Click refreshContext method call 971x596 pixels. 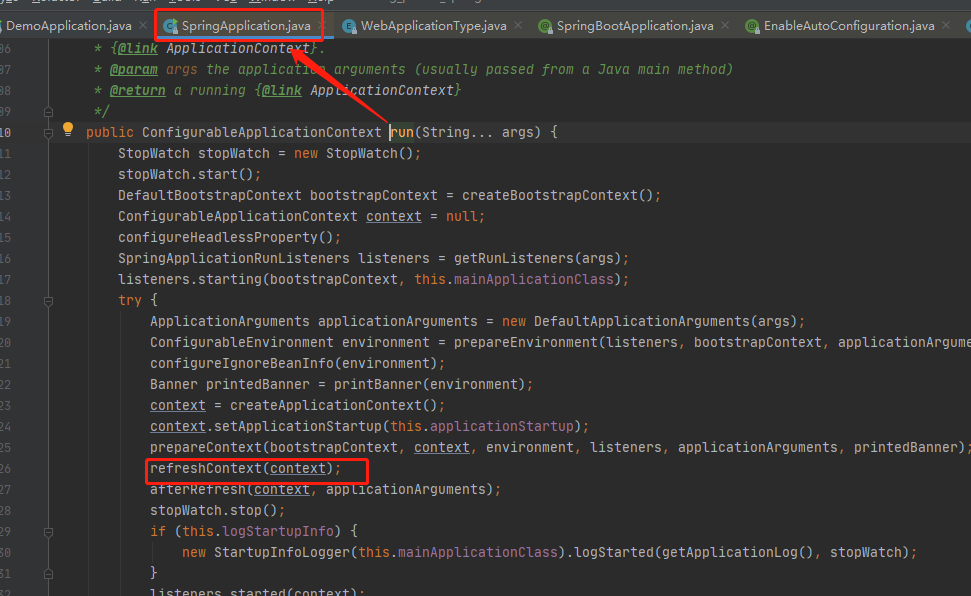(x=206, y=470)
